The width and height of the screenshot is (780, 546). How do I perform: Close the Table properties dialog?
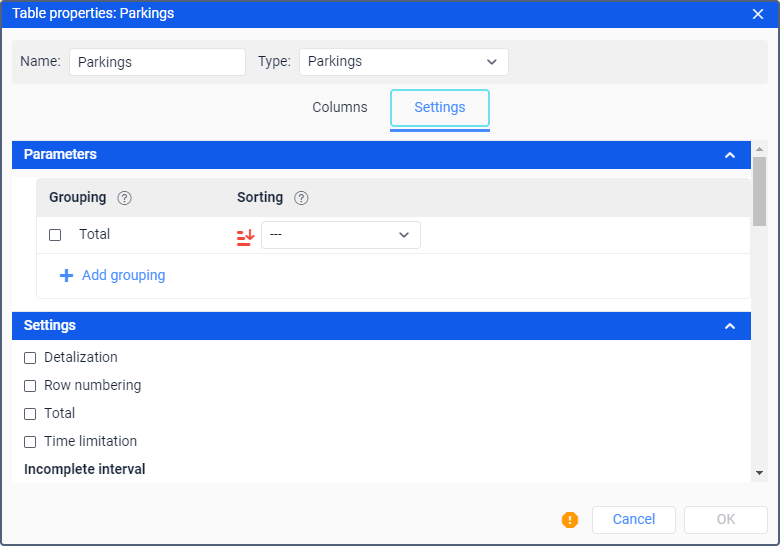coord(758,14)
